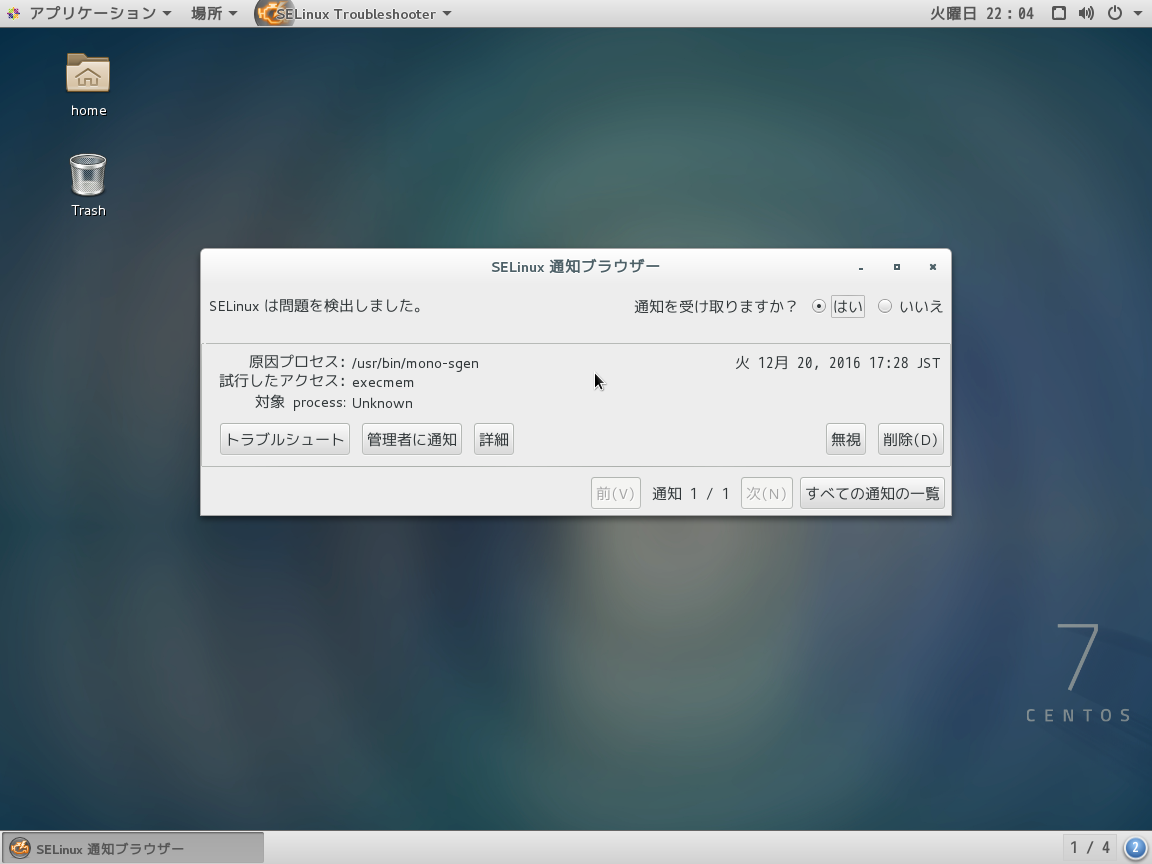
Task: Click the accessibility/window icon in top panel
Action: point(1059,13)
